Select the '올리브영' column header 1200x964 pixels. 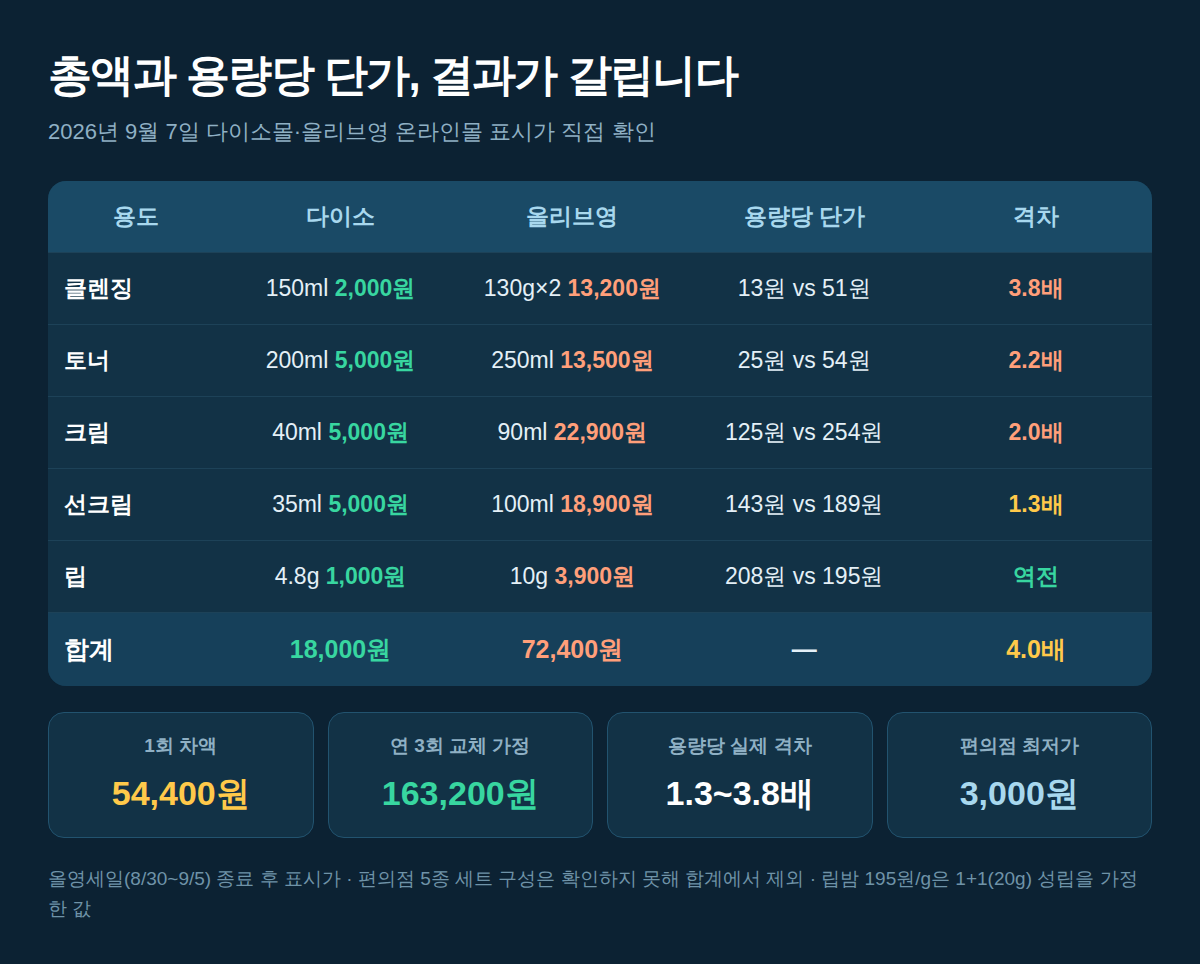click(x=572, y=217)
